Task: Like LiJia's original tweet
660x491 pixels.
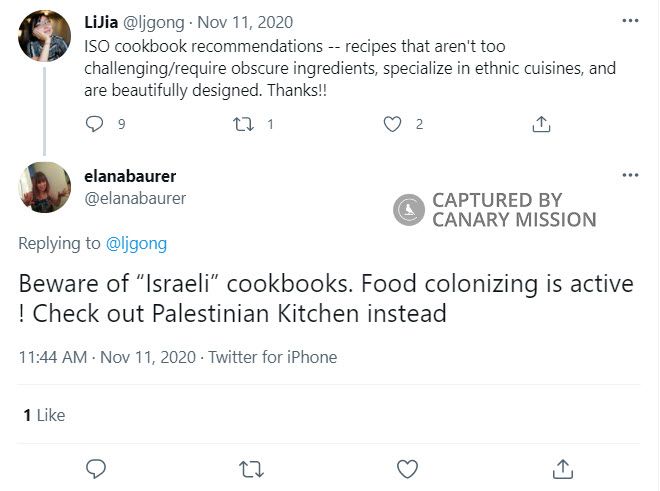Action: tap(393, 124)
